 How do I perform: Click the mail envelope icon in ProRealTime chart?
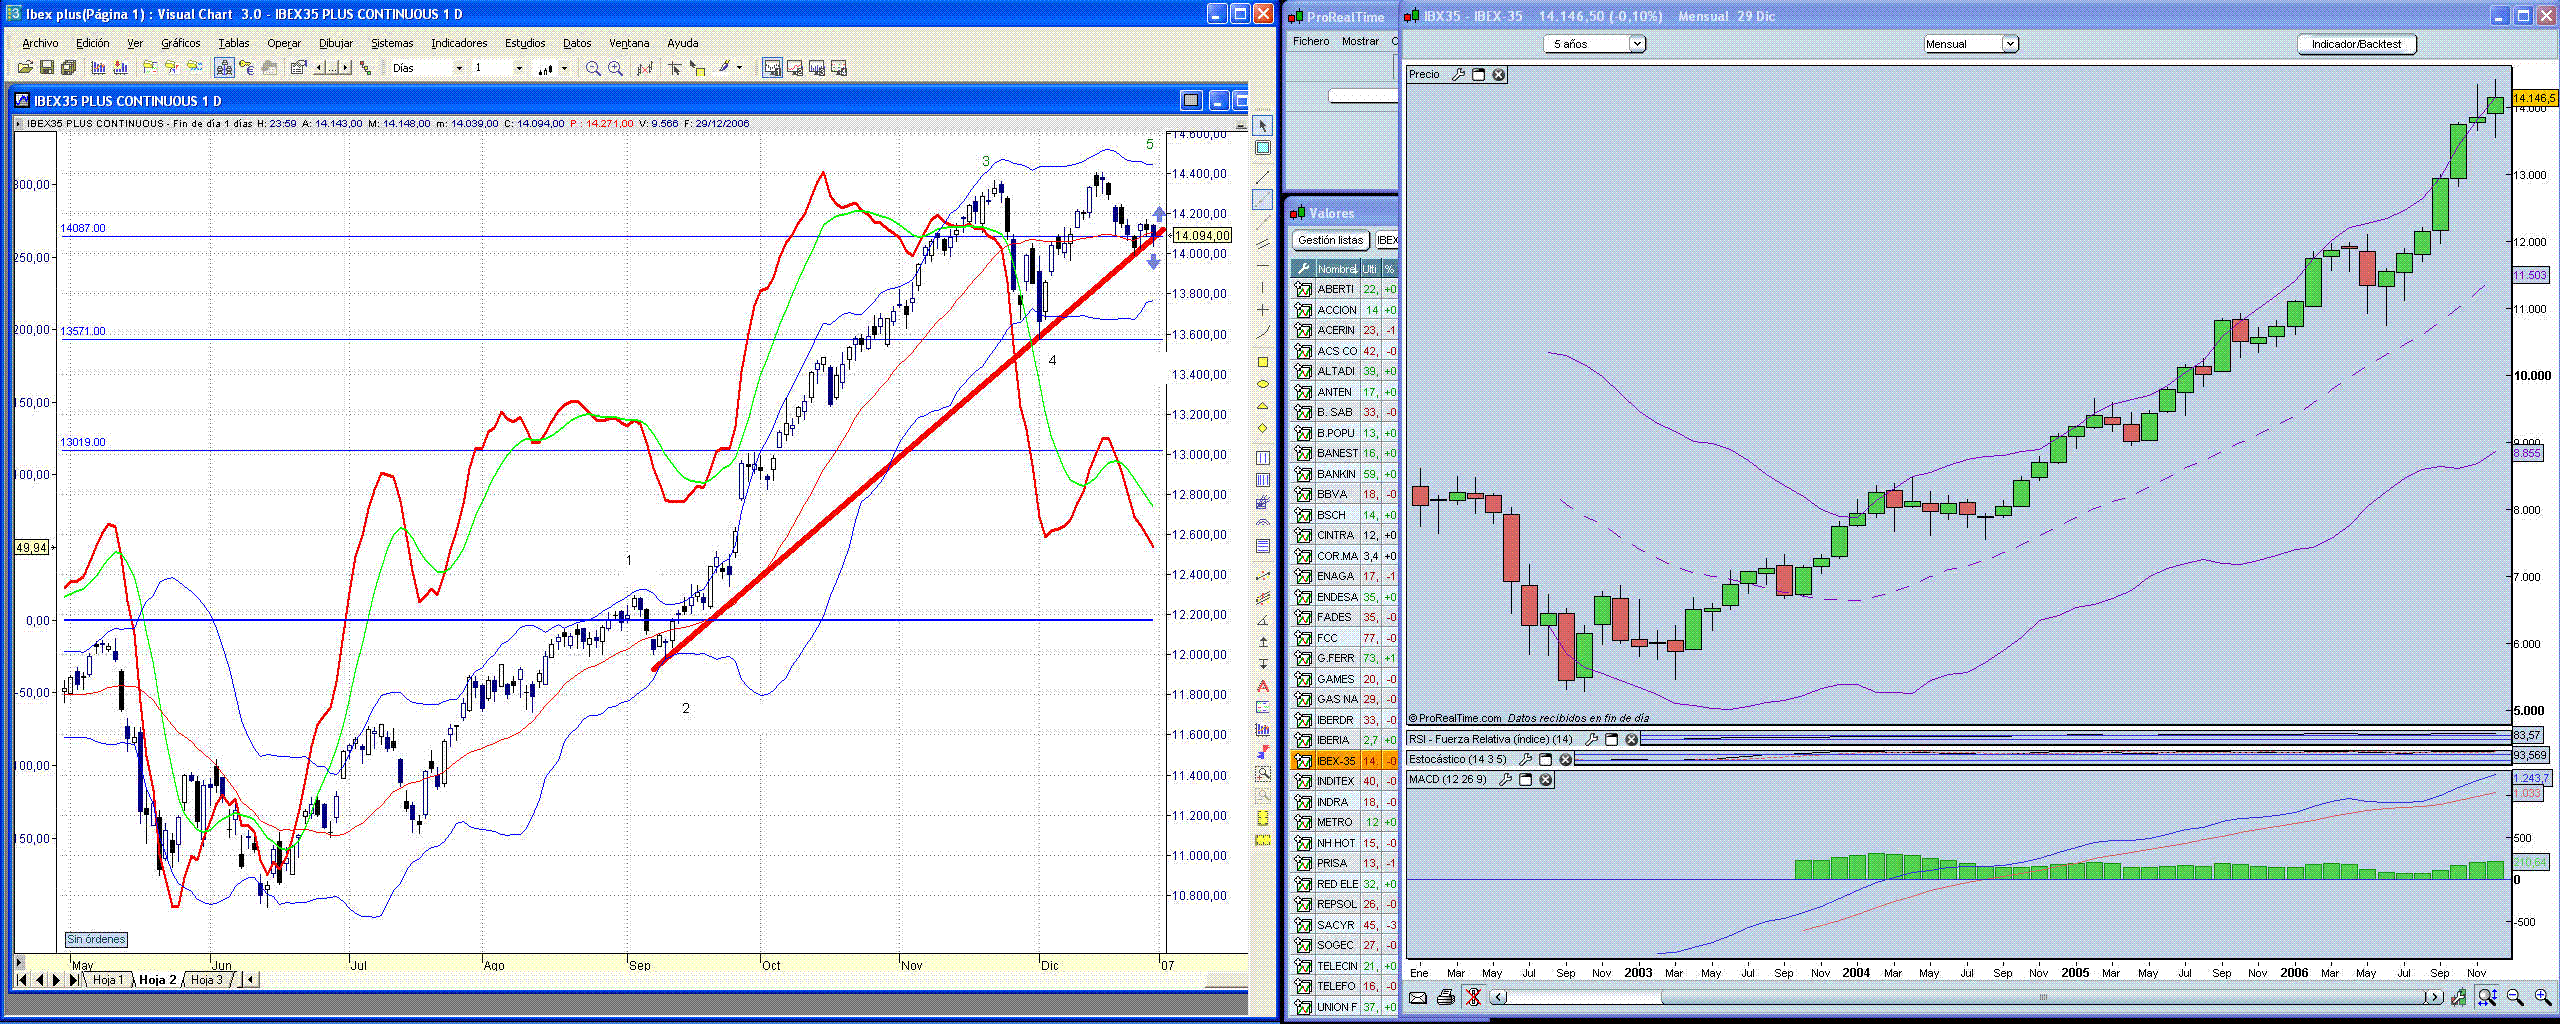(1418, 997)
